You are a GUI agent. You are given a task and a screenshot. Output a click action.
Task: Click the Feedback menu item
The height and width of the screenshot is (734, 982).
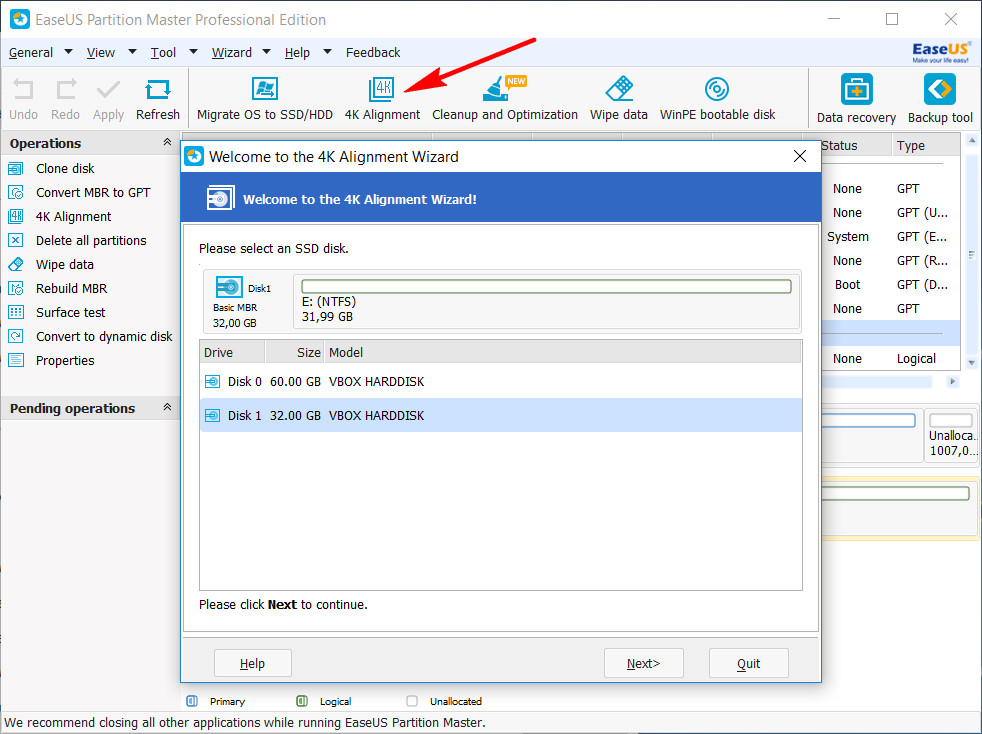(373, 53)
